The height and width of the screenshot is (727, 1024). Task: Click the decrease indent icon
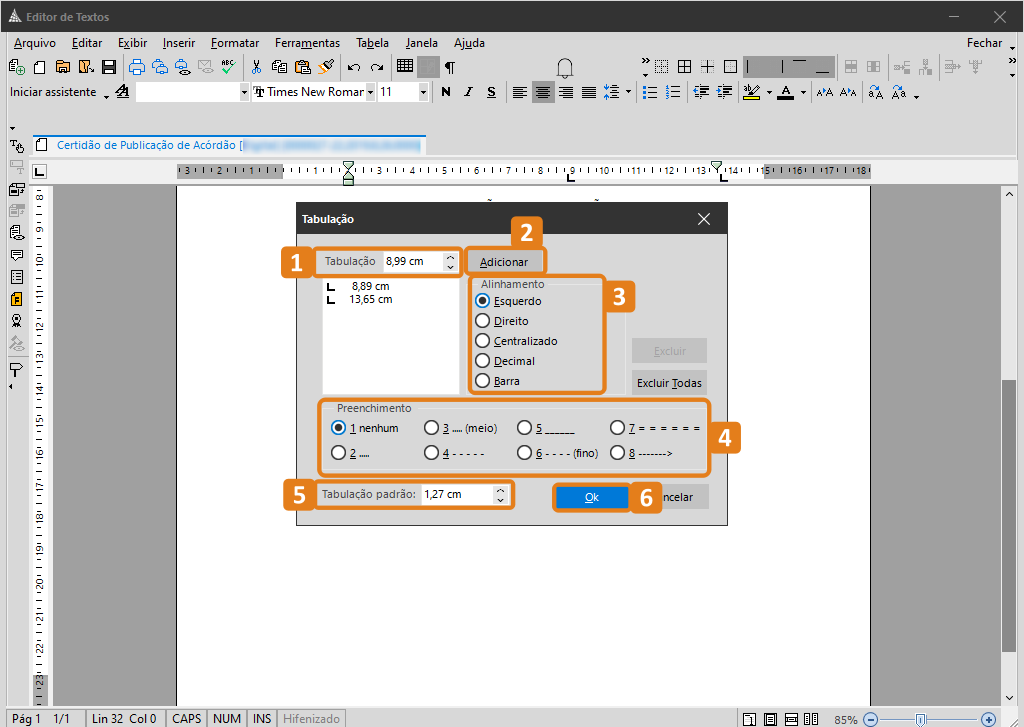(701, 92)
